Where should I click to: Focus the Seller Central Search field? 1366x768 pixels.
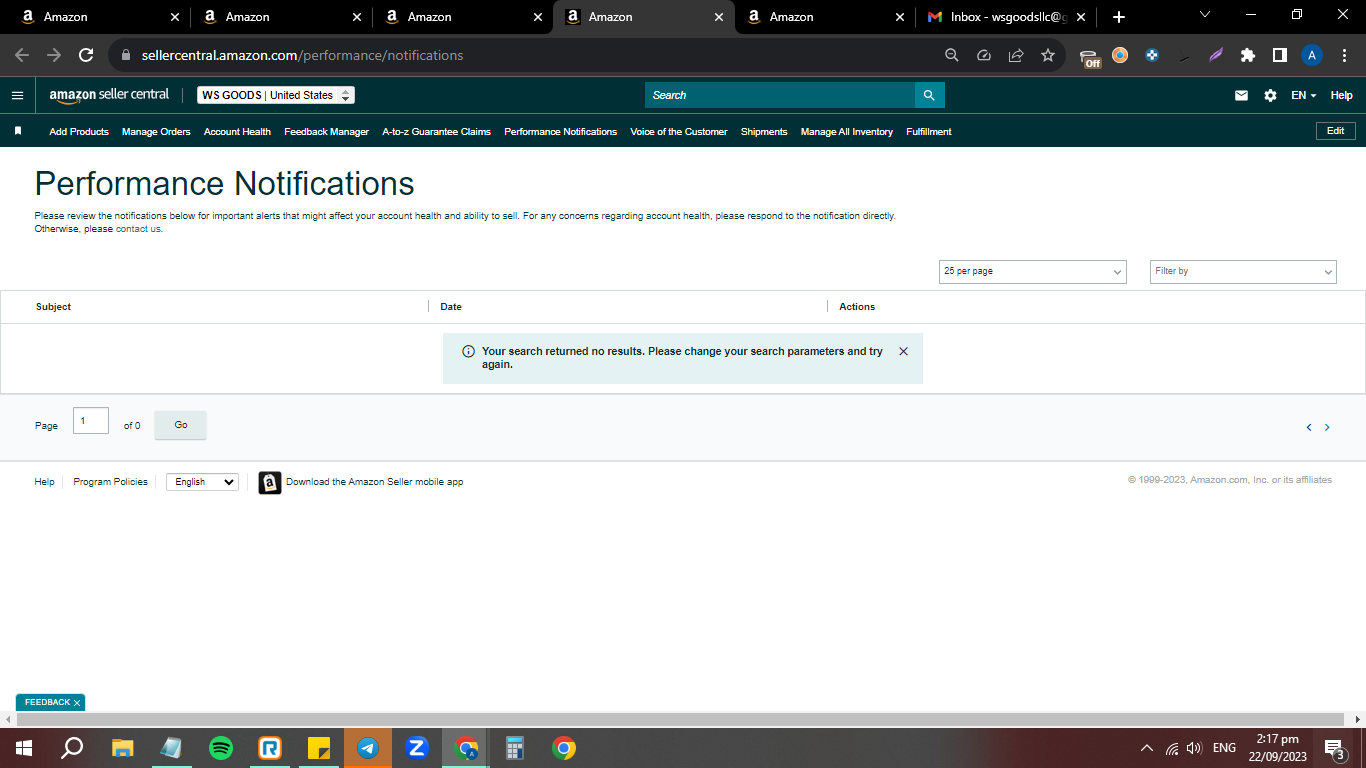(780, 95)
